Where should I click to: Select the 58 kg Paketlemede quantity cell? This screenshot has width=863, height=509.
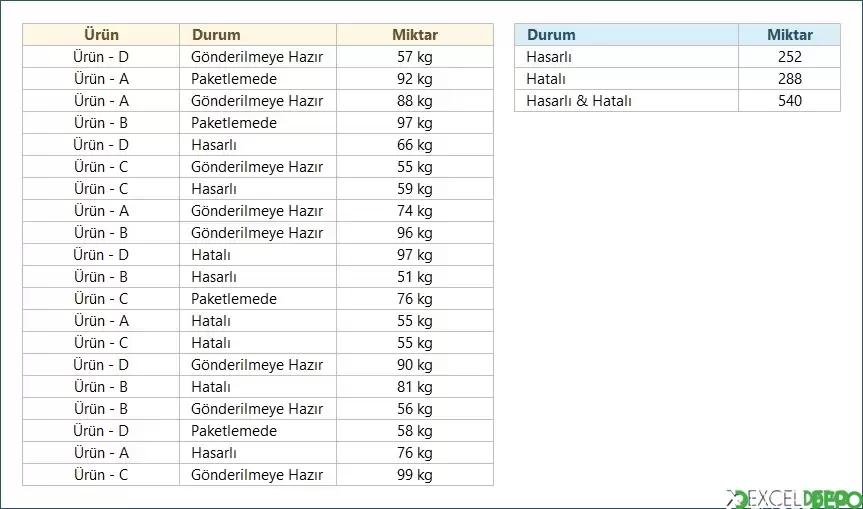pyautogui.click(x=415, y=431)
